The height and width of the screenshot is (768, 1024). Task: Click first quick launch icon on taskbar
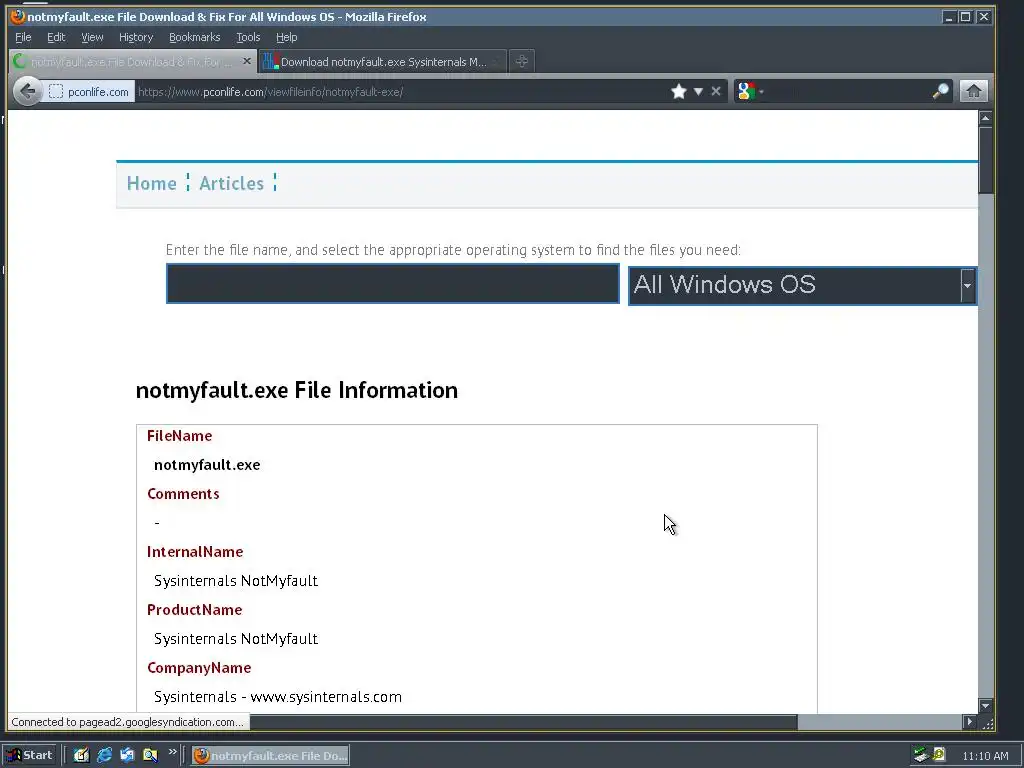81,755
